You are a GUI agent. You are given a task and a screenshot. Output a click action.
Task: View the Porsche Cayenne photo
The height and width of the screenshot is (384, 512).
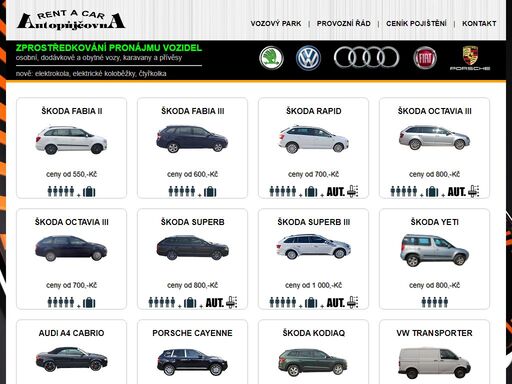[192, 362]
